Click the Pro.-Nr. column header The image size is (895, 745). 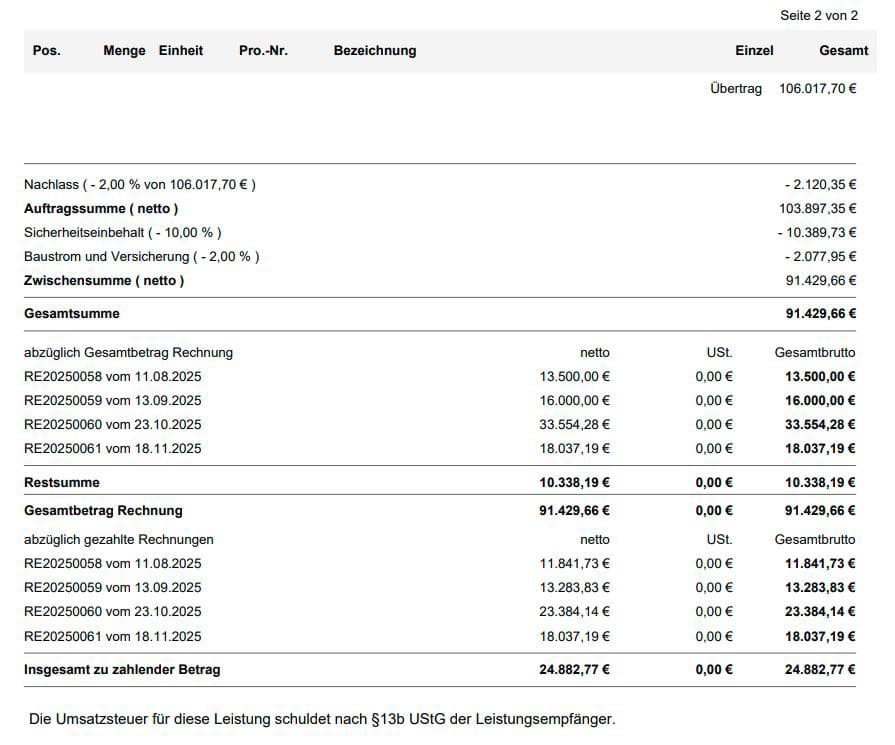pyautogui.click(x=263, y=51)
